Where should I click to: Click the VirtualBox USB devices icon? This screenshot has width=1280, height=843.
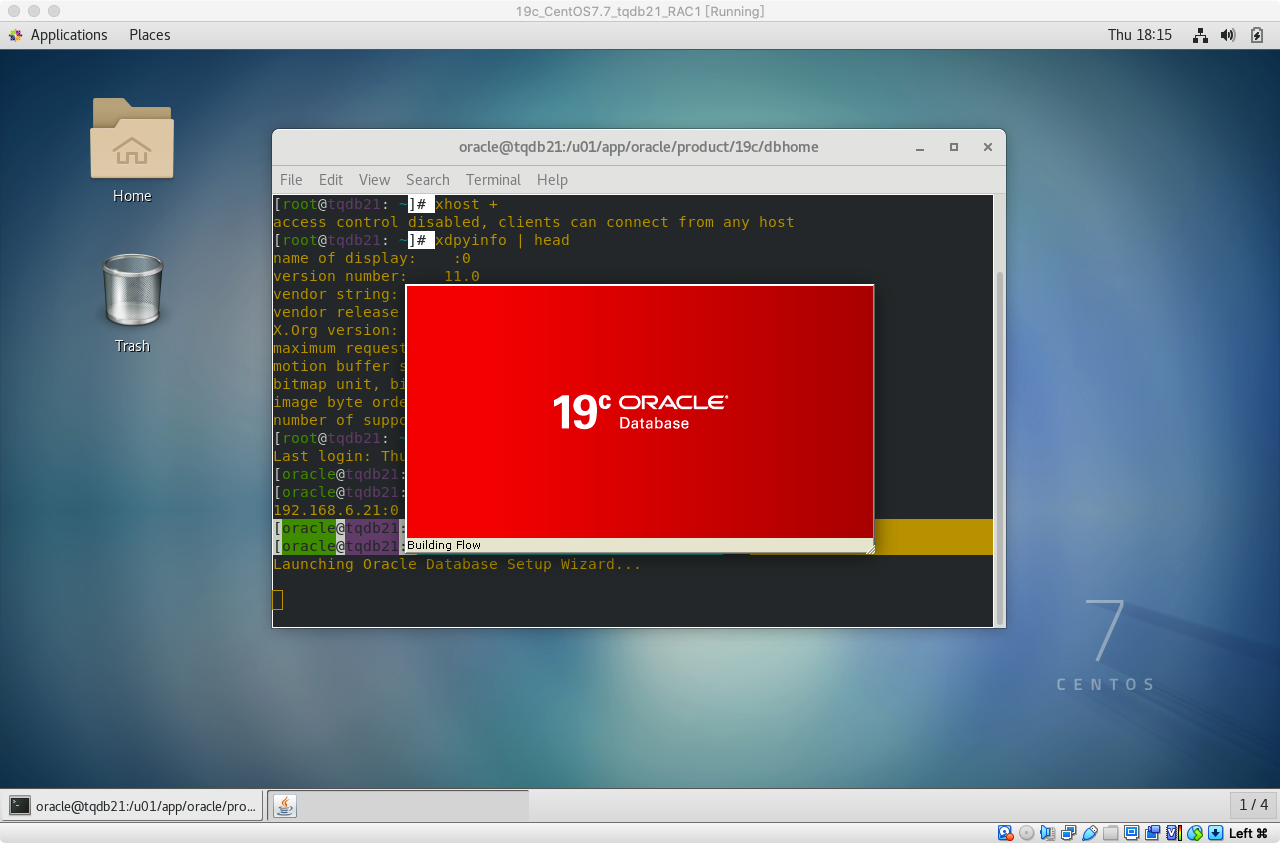coord(1090,833)
